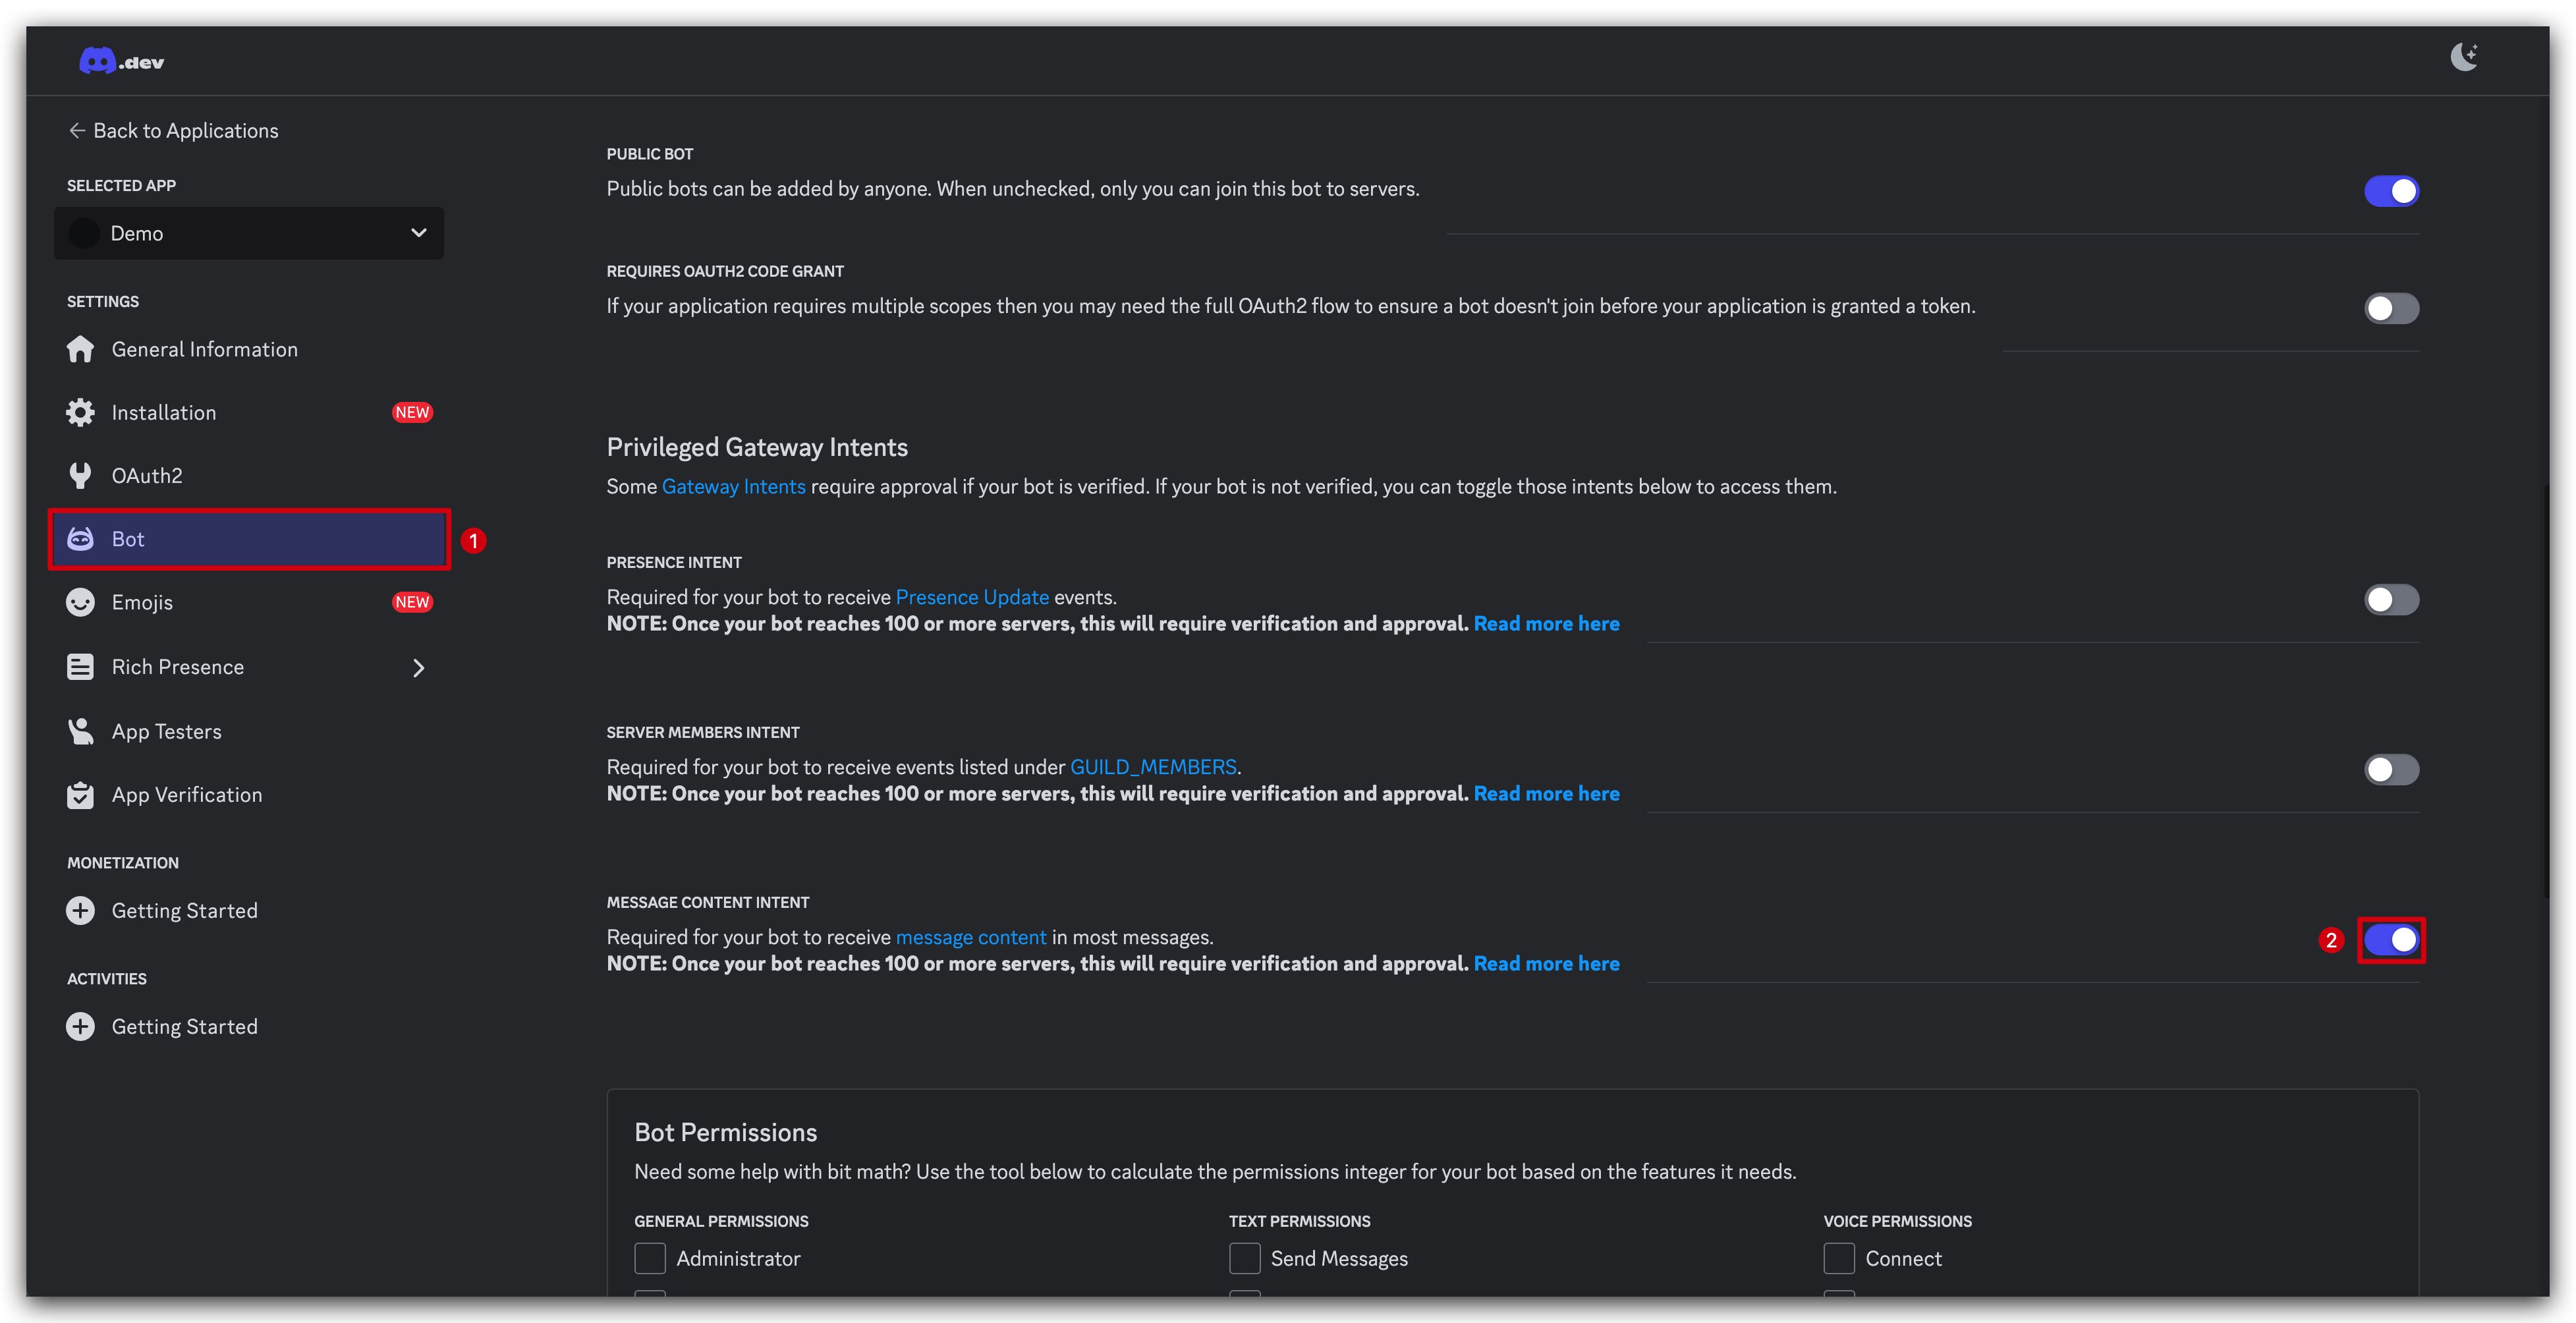Open the message content link
The height and width of the screenshot is (1323, 2576).
tap(971, 937)
